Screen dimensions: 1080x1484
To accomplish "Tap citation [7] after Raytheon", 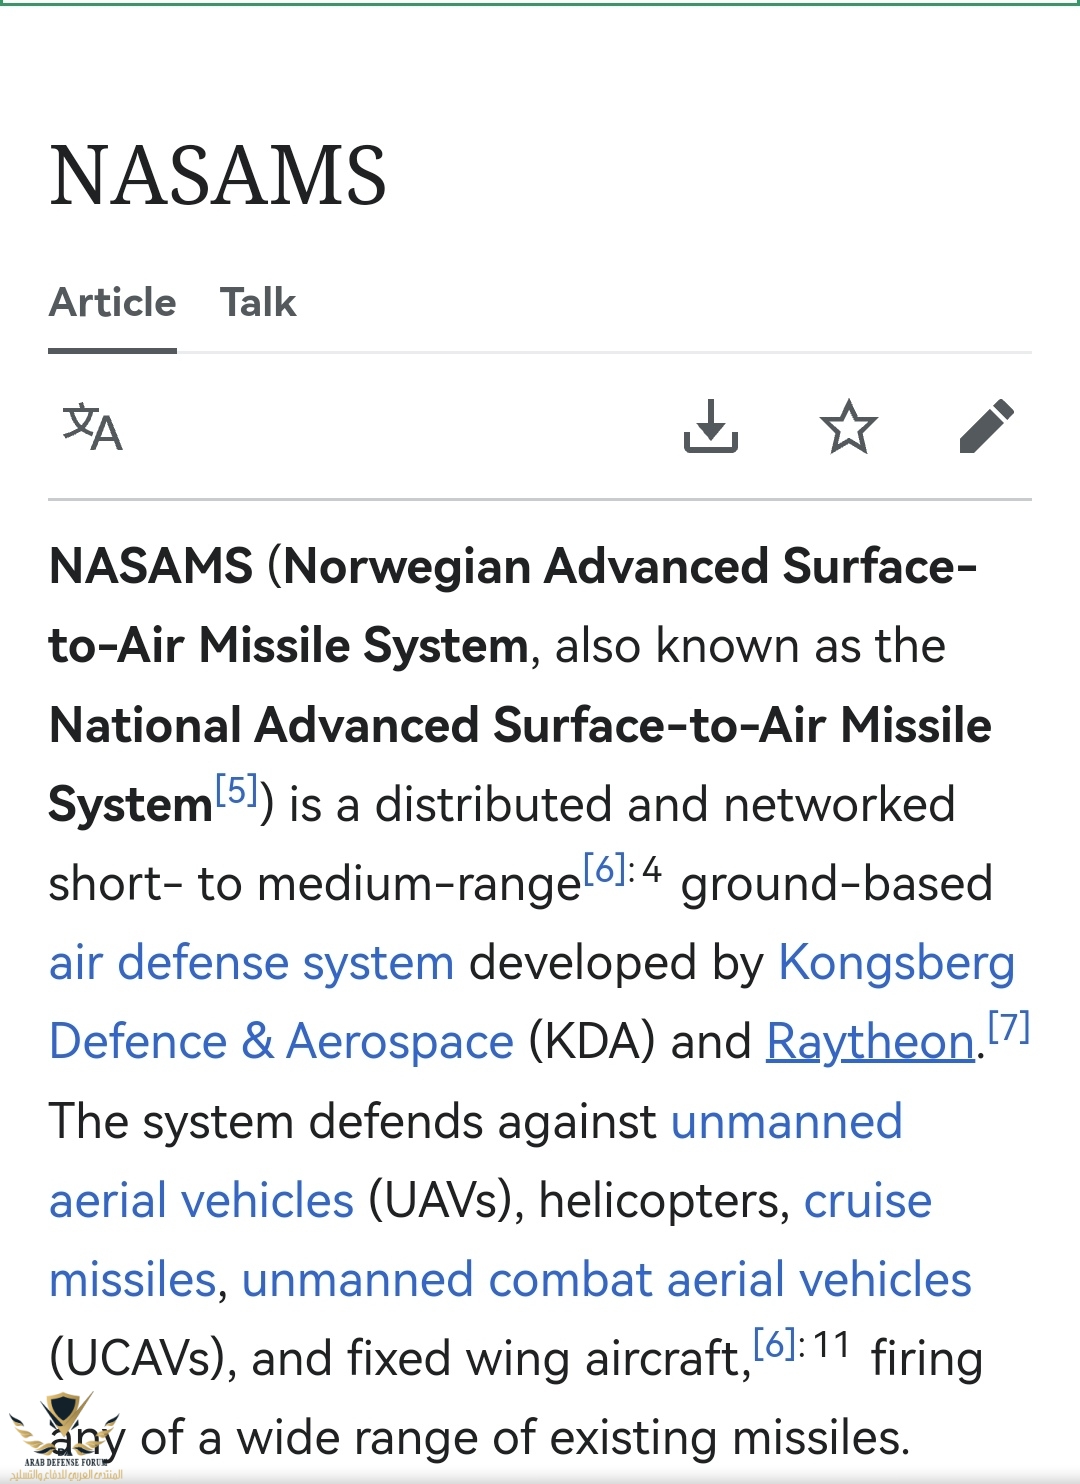I will [1008, 1027].
